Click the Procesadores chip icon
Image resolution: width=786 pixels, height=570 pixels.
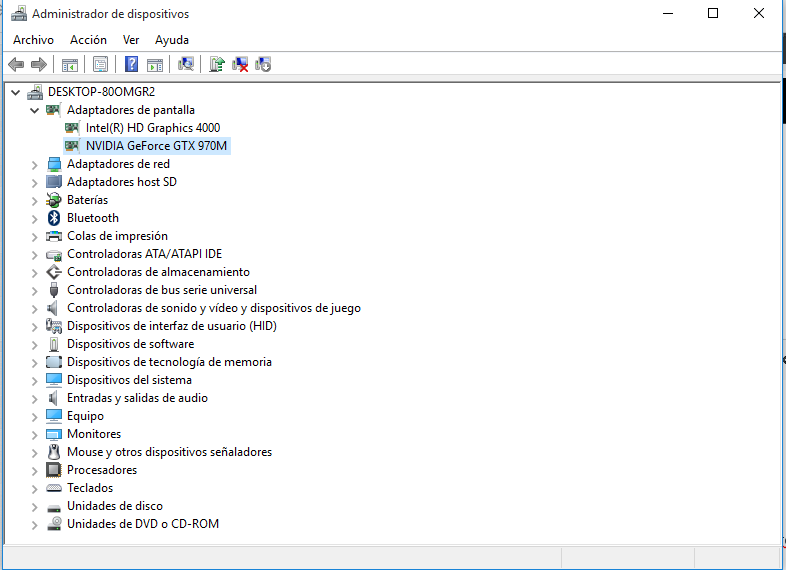point(54,470)
